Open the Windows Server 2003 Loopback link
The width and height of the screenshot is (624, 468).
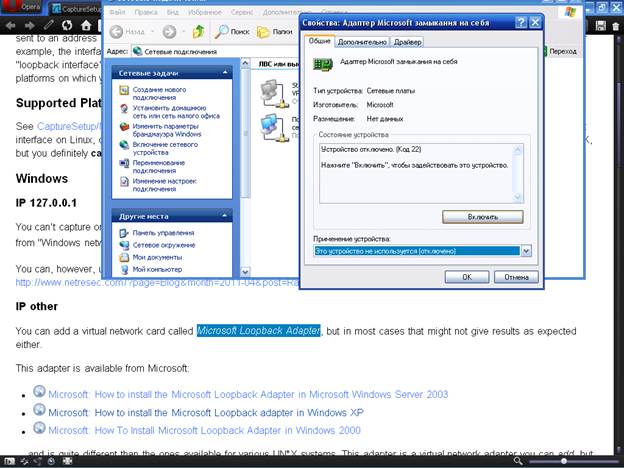pos(248,394)
